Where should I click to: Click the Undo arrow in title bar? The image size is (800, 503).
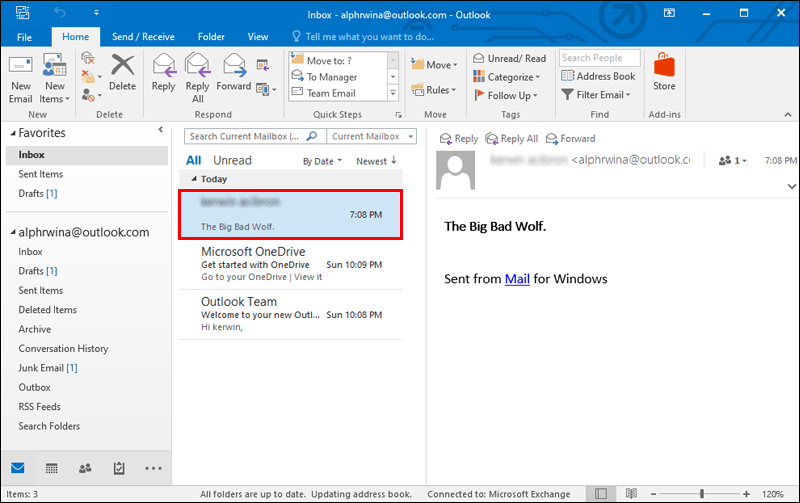[x=60, y=12]
